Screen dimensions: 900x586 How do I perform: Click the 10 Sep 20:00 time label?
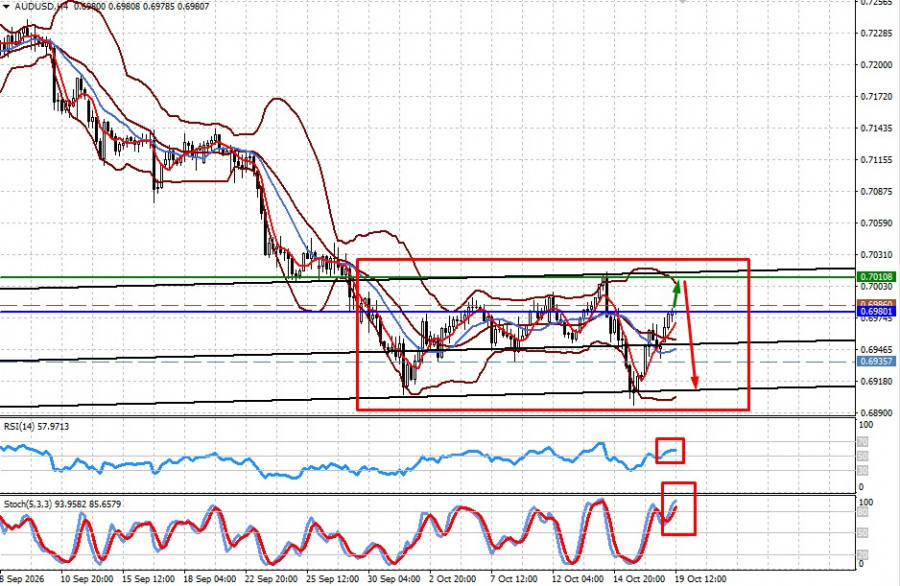tap(87, 579)
